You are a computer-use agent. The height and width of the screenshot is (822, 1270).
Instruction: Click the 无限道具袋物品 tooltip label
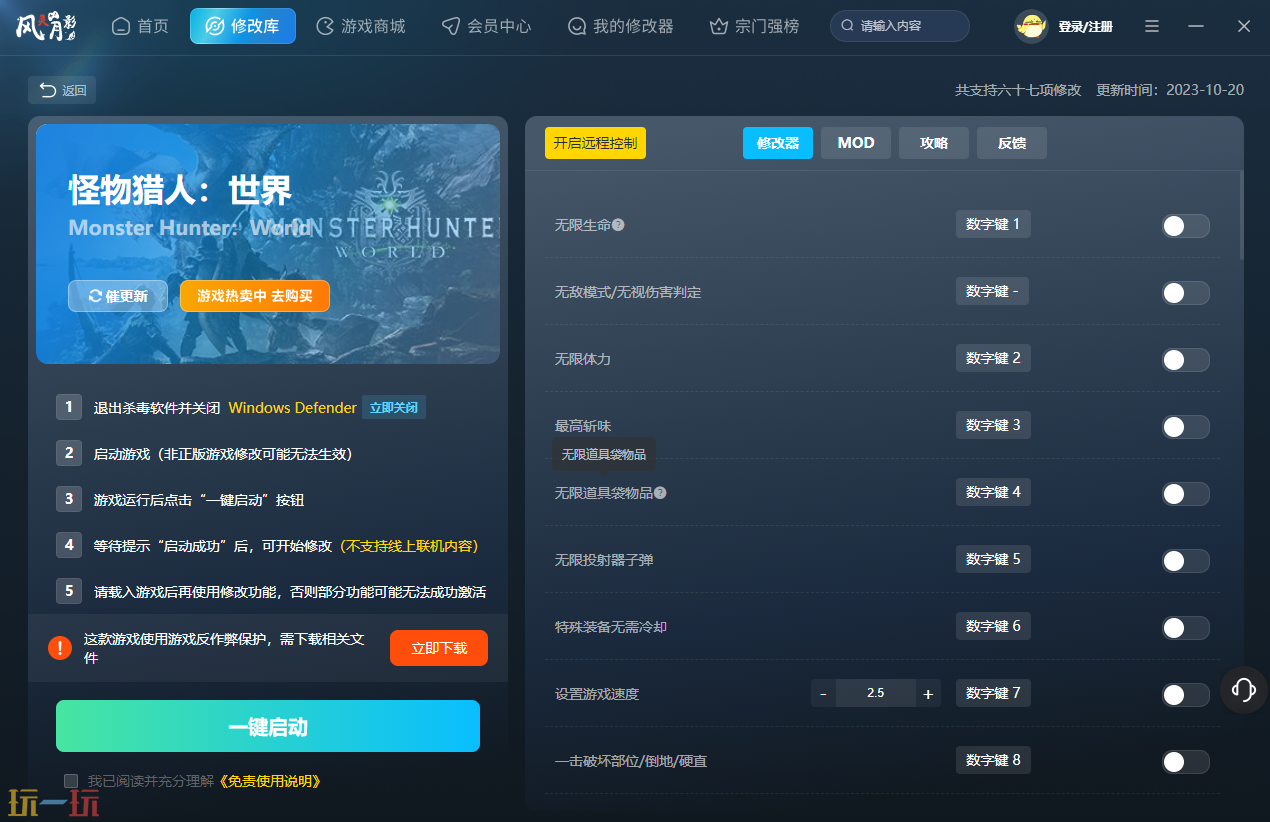604,454
